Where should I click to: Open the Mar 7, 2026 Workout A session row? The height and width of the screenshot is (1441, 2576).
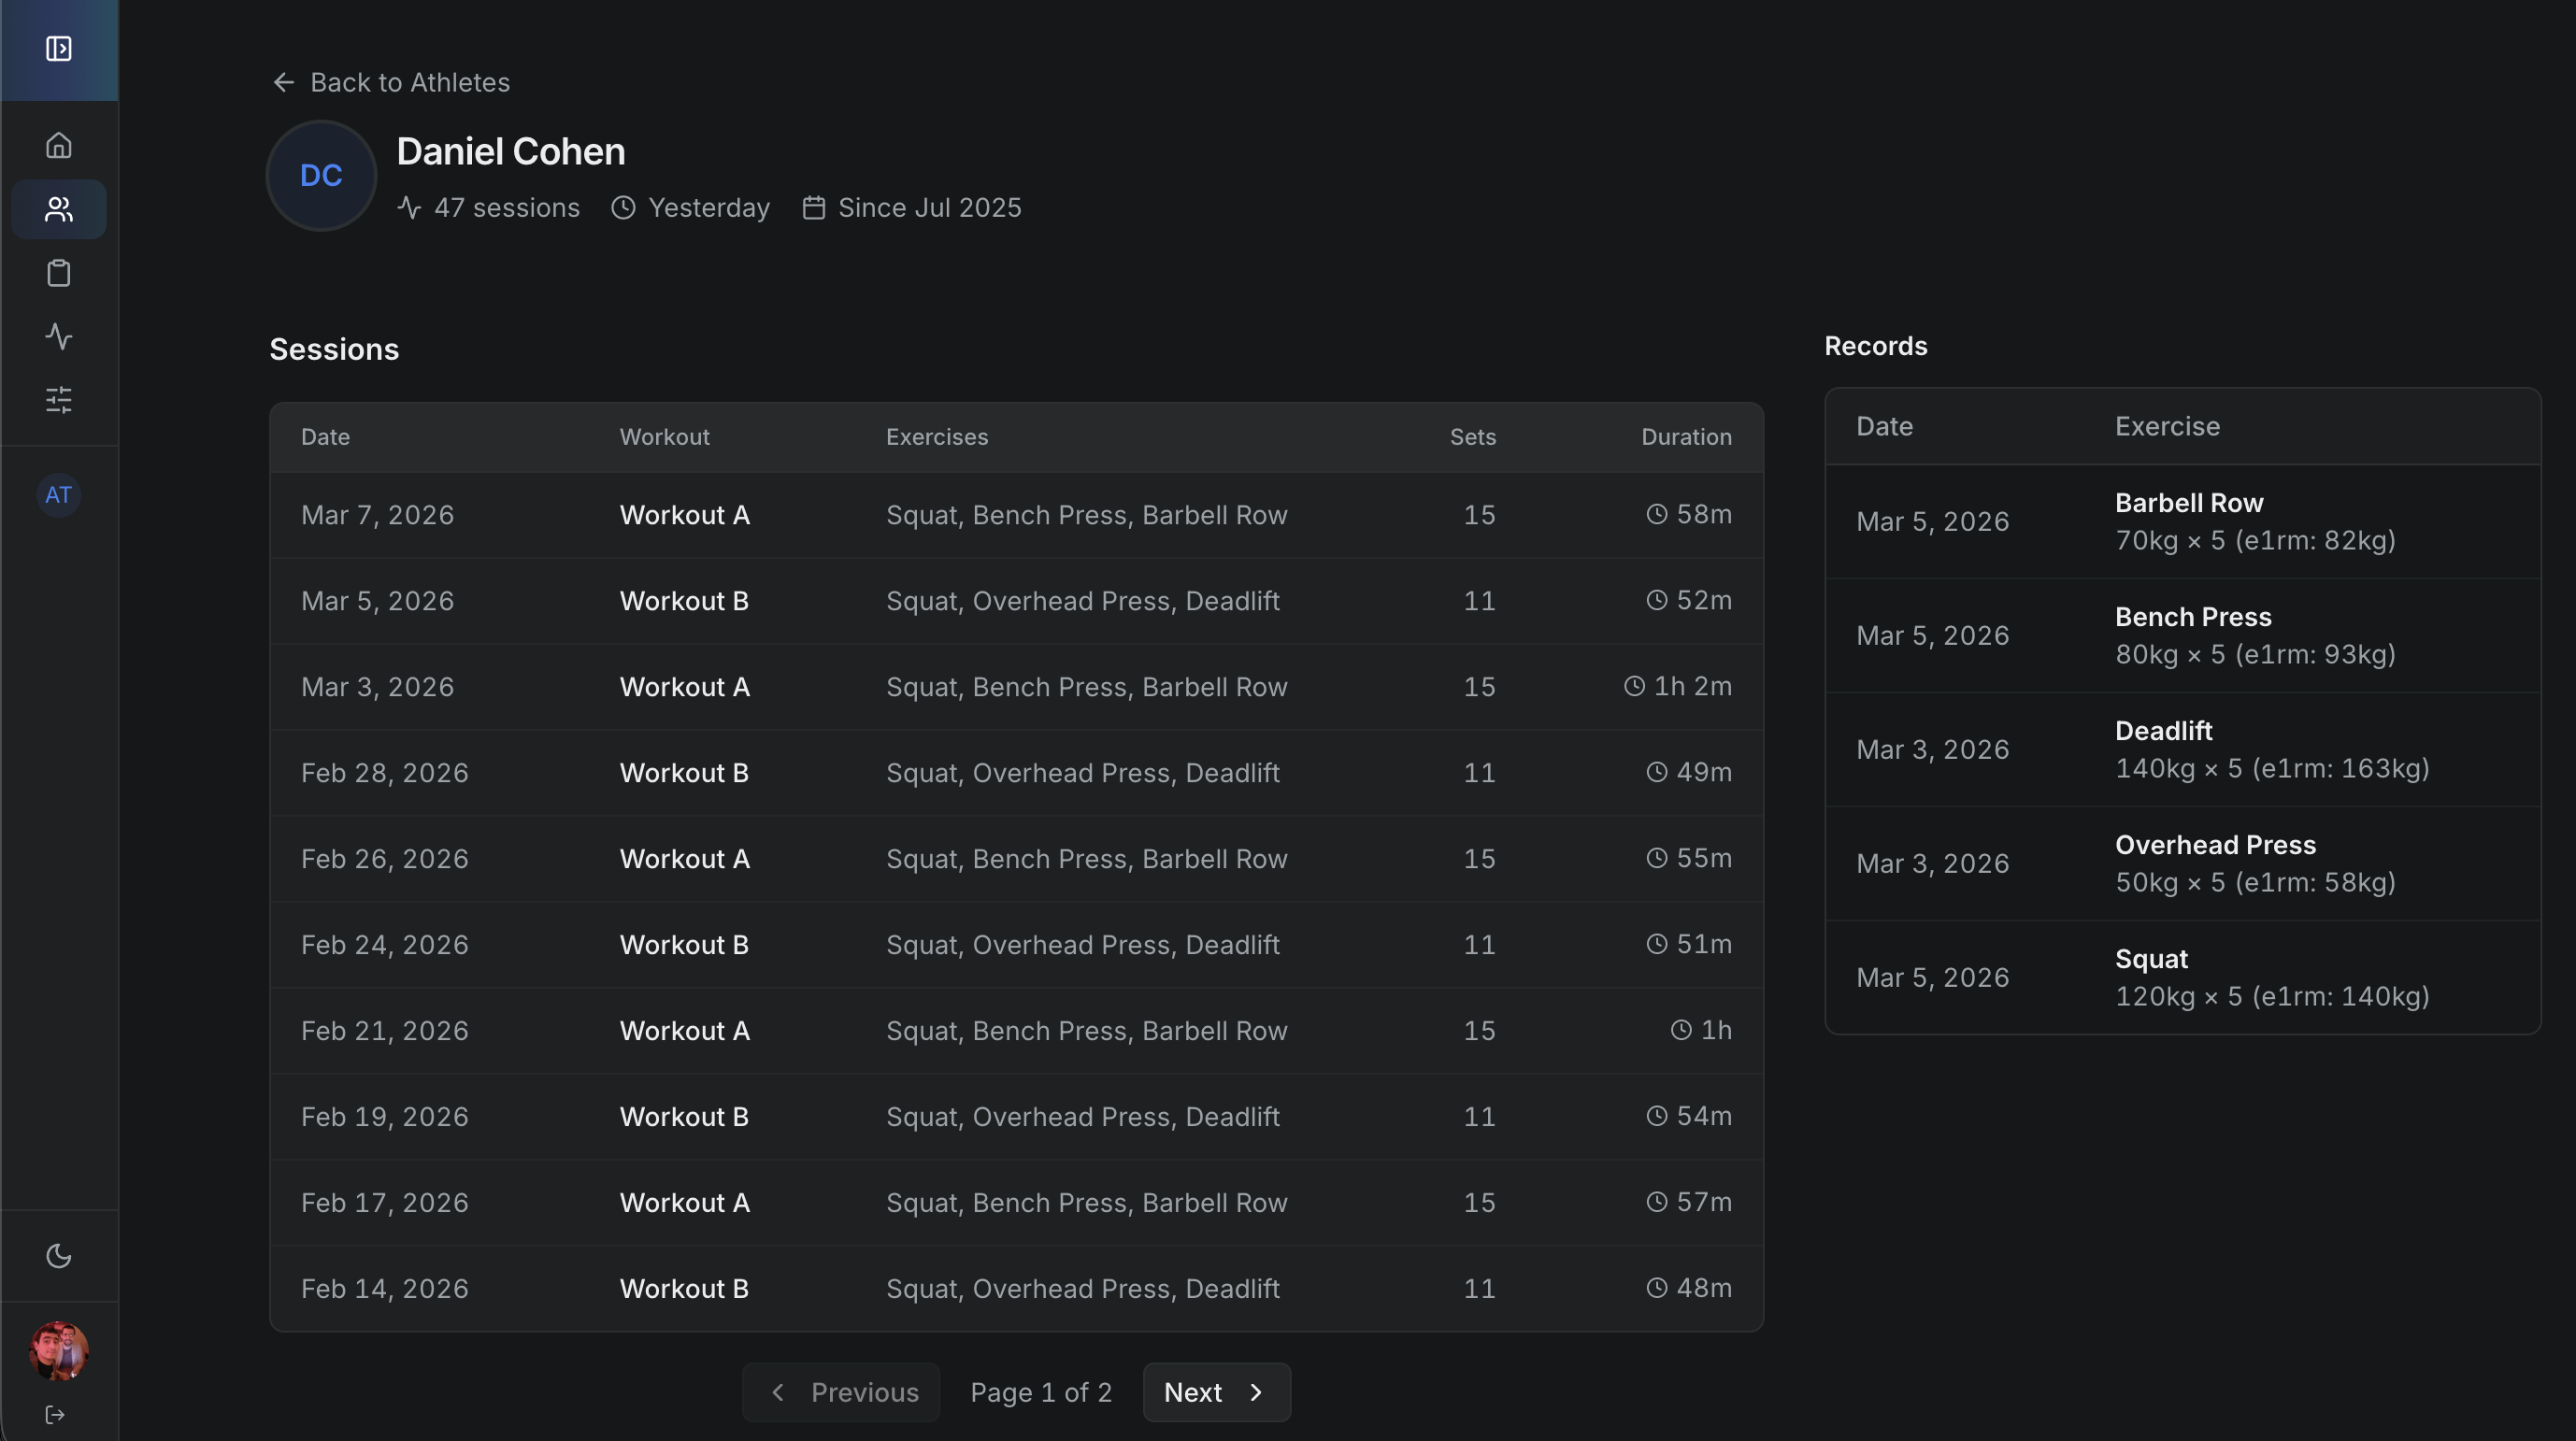(x=1000, y=514)
